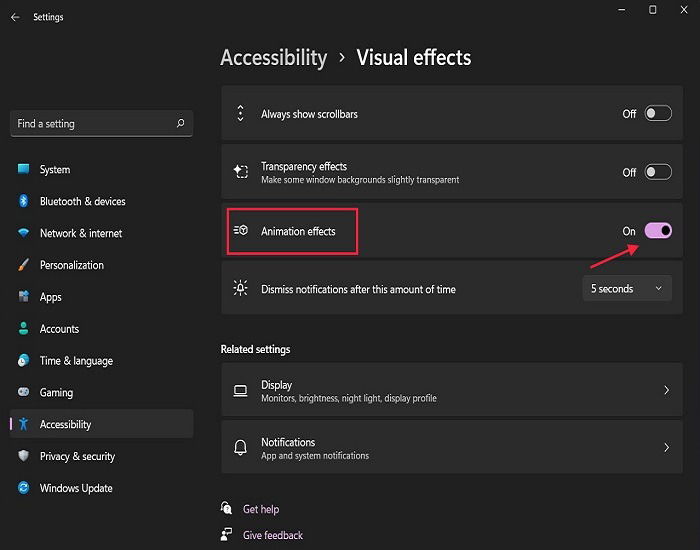Click the Privacy & security shield icon
700x550 pixels.
(x=24, y=456)
